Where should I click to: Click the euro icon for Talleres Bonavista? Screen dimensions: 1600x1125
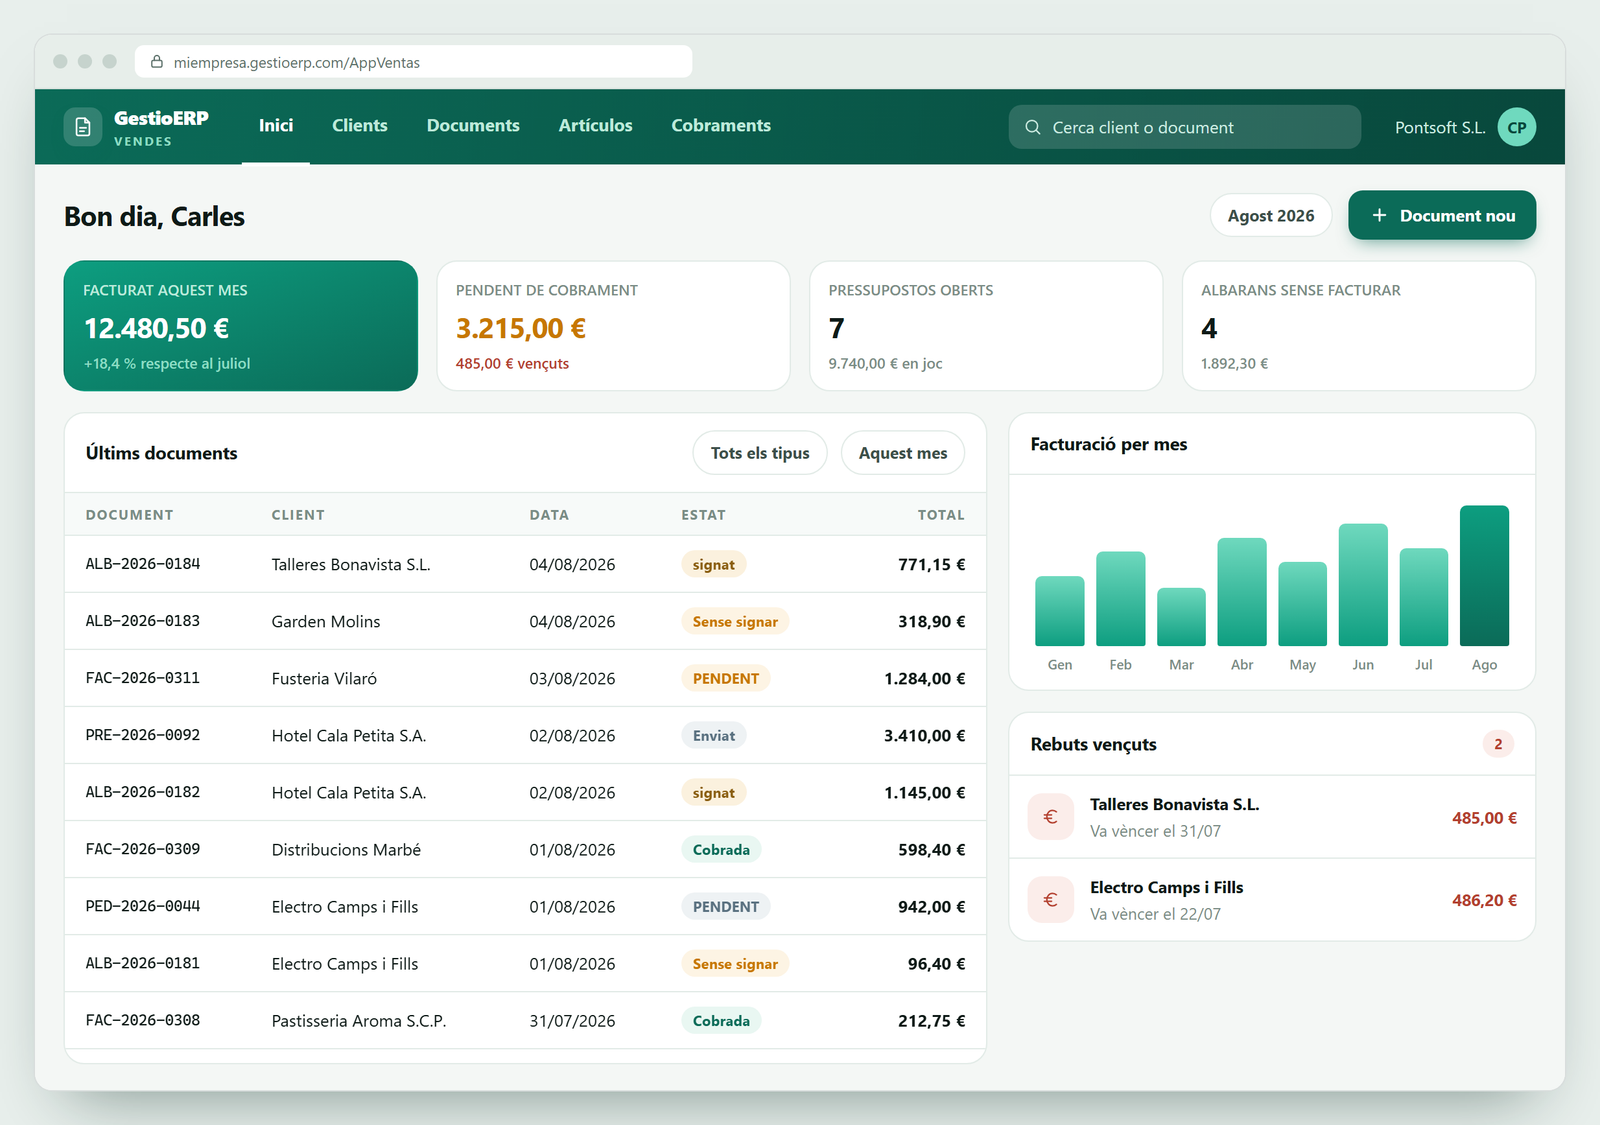(x=1051, y=817)
